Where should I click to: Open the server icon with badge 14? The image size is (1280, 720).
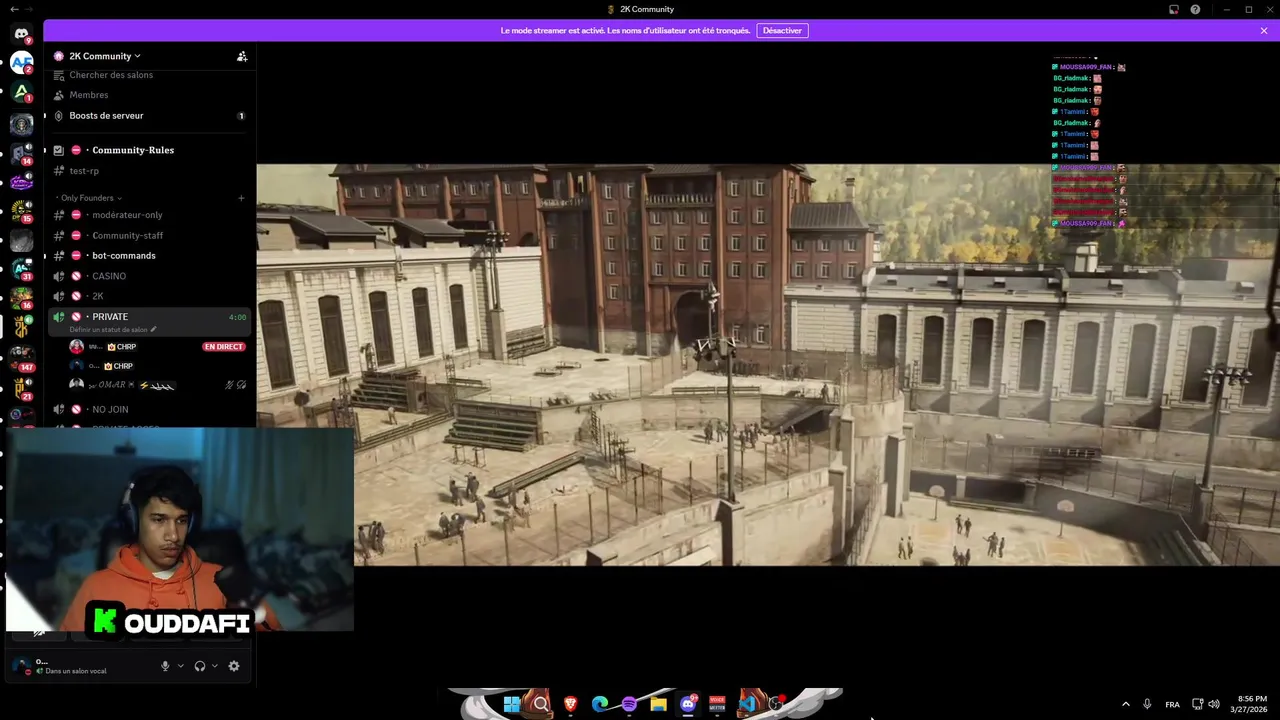pos(21,153)
